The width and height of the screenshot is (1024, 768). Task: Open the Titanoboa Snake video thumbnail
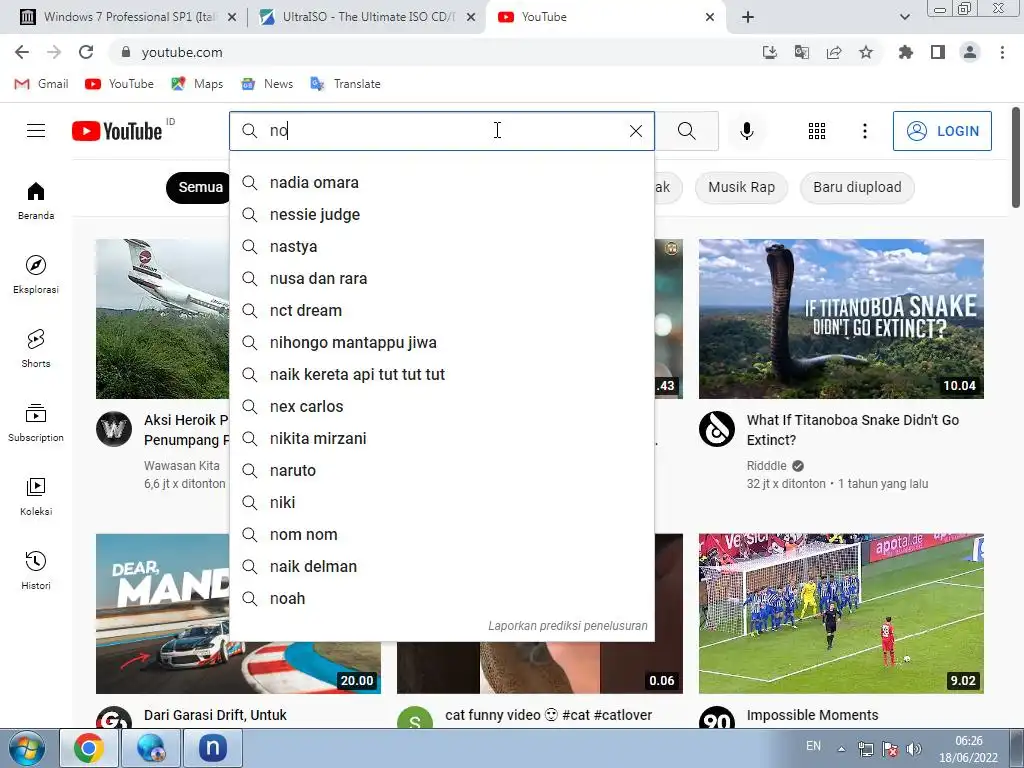pos(841,319)
